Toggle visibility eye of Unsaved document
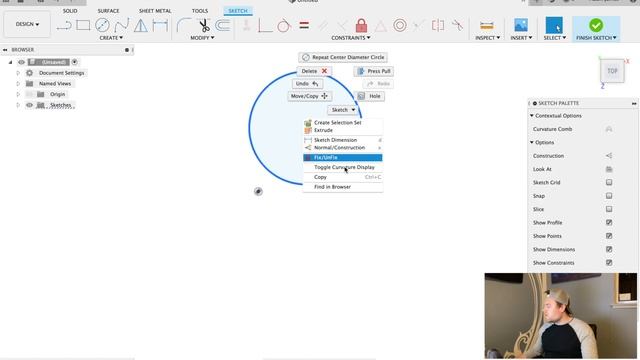 [21, 62]
